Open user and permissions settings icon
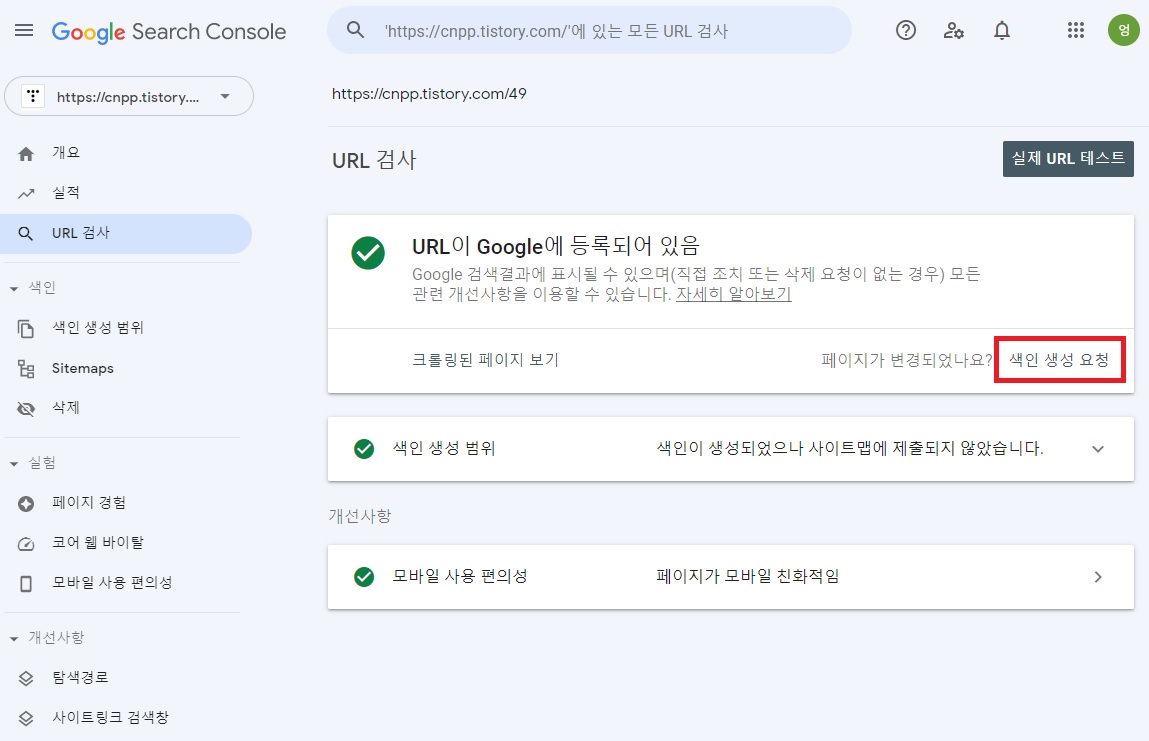 [953, 30]
